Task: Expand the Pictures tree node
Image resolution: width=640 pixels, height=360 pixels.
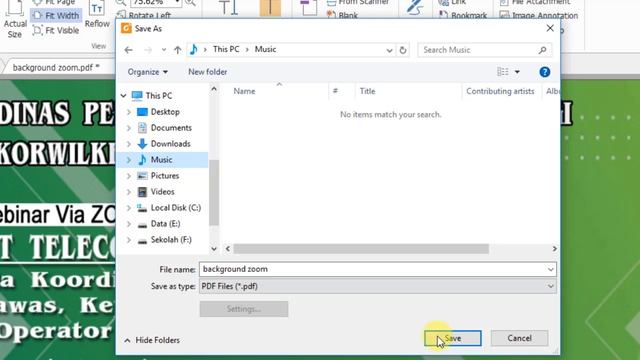Action: 129,176
